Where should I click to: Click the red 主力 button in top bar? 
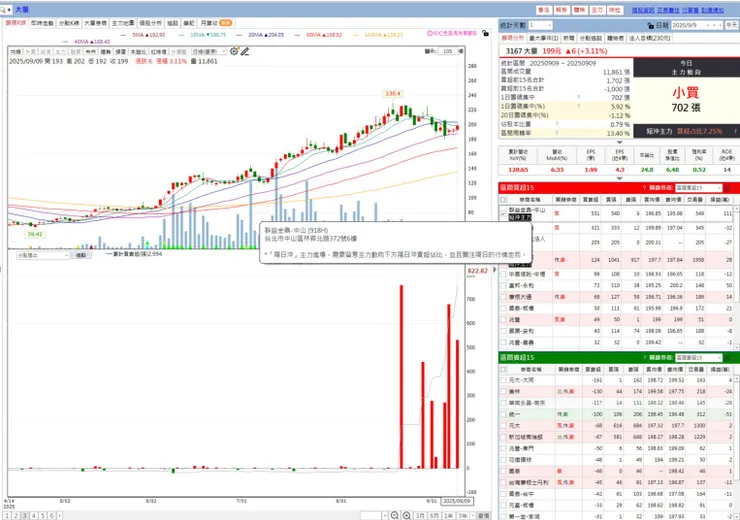pyautogui.click(x=597, y=10)
